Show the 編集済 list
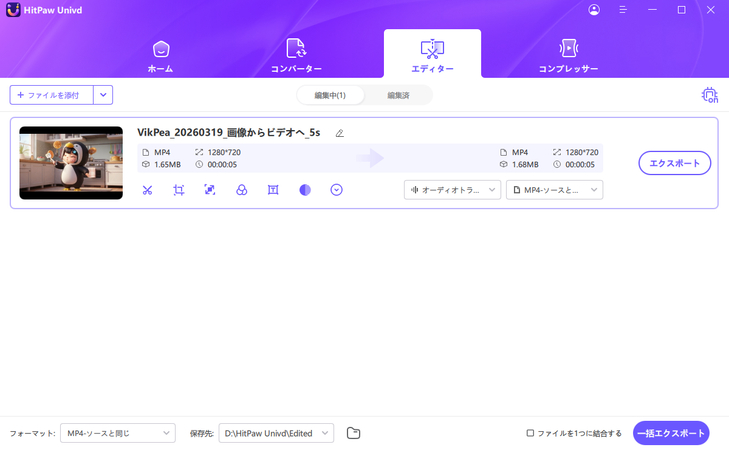729x450 pixels. coord(398,95)
